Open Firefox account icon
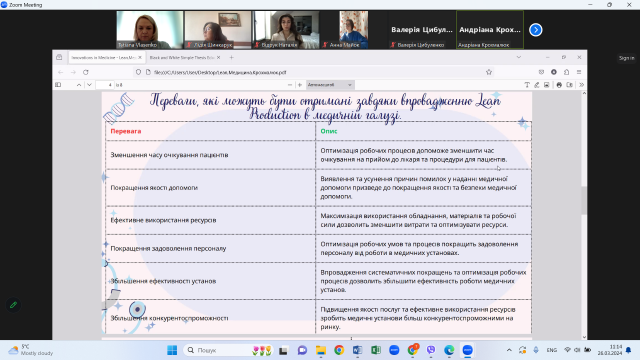This screenshot has width=640, height=360. click(554, 72)
